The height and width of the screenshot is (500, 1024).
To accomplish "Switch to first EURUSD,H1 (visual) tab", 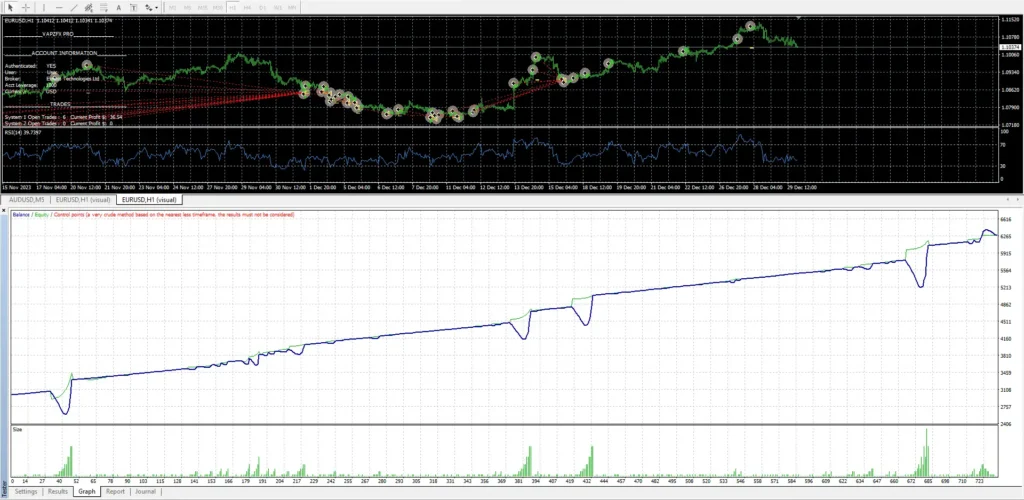I will point(85,199).
